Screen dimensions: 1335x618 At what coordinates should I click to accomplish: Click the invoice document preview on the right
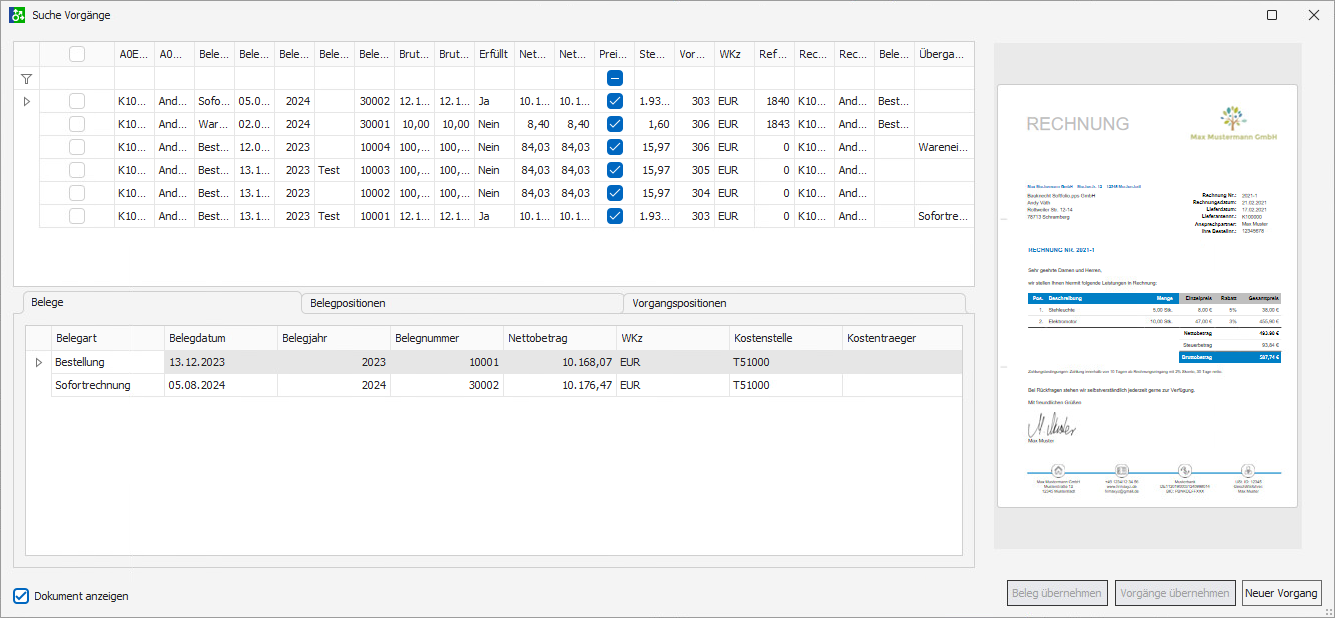pos(1147,300)
